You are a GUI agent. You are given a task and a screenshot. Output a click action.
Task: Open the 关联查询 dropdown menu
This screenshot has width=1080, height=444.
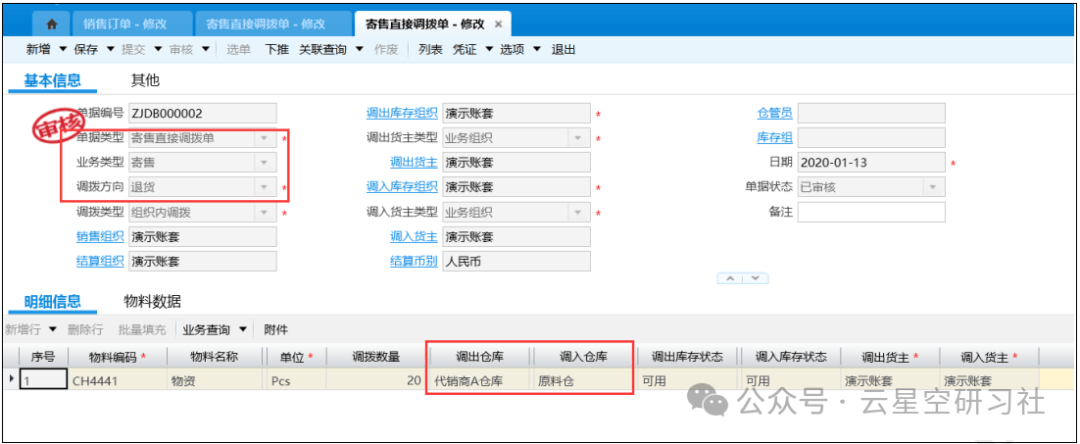pyautogui.click(x=360, y=49)
